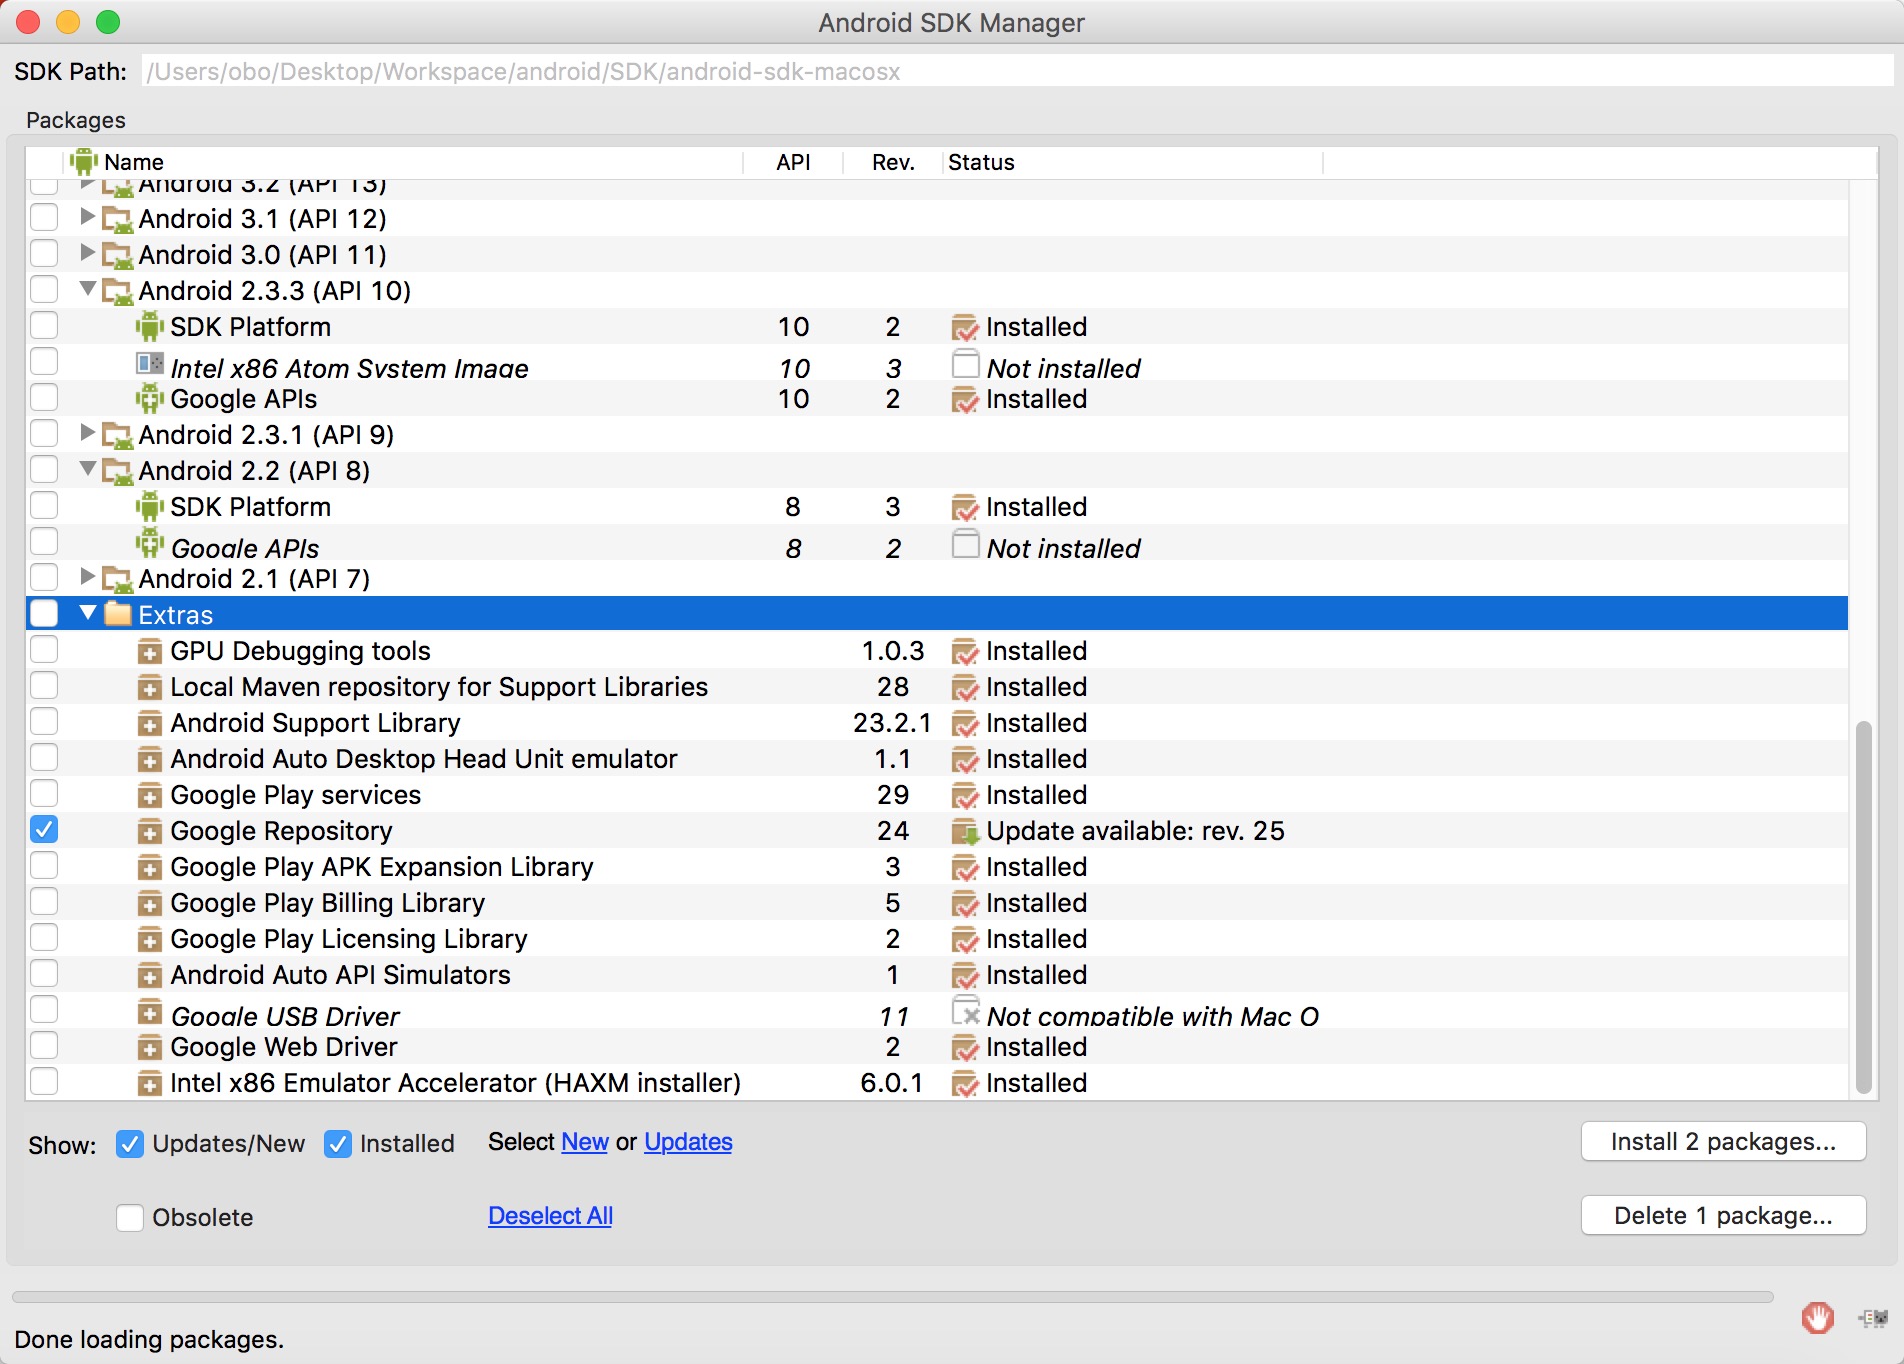
Task: Click Google APIs icon under API 10
Action: tap(149, 398)
